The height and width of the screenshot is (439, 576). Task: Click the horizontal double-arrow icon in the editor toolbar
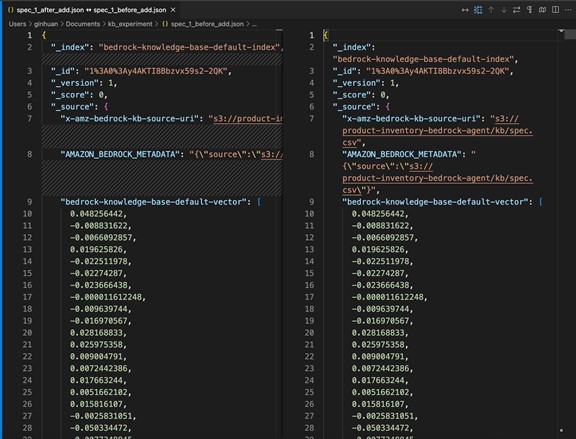point(465,10)
